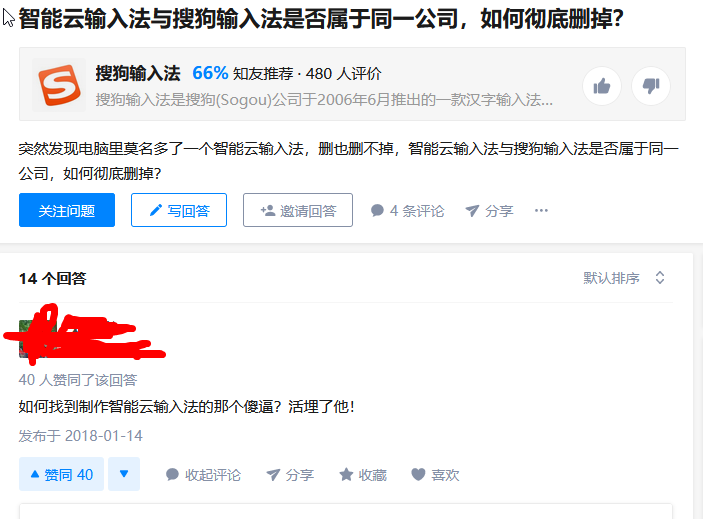Click the sort up-down chevron arrows
Screen dimensions: 703x519
pyautogui.click(x=660, y=278)
